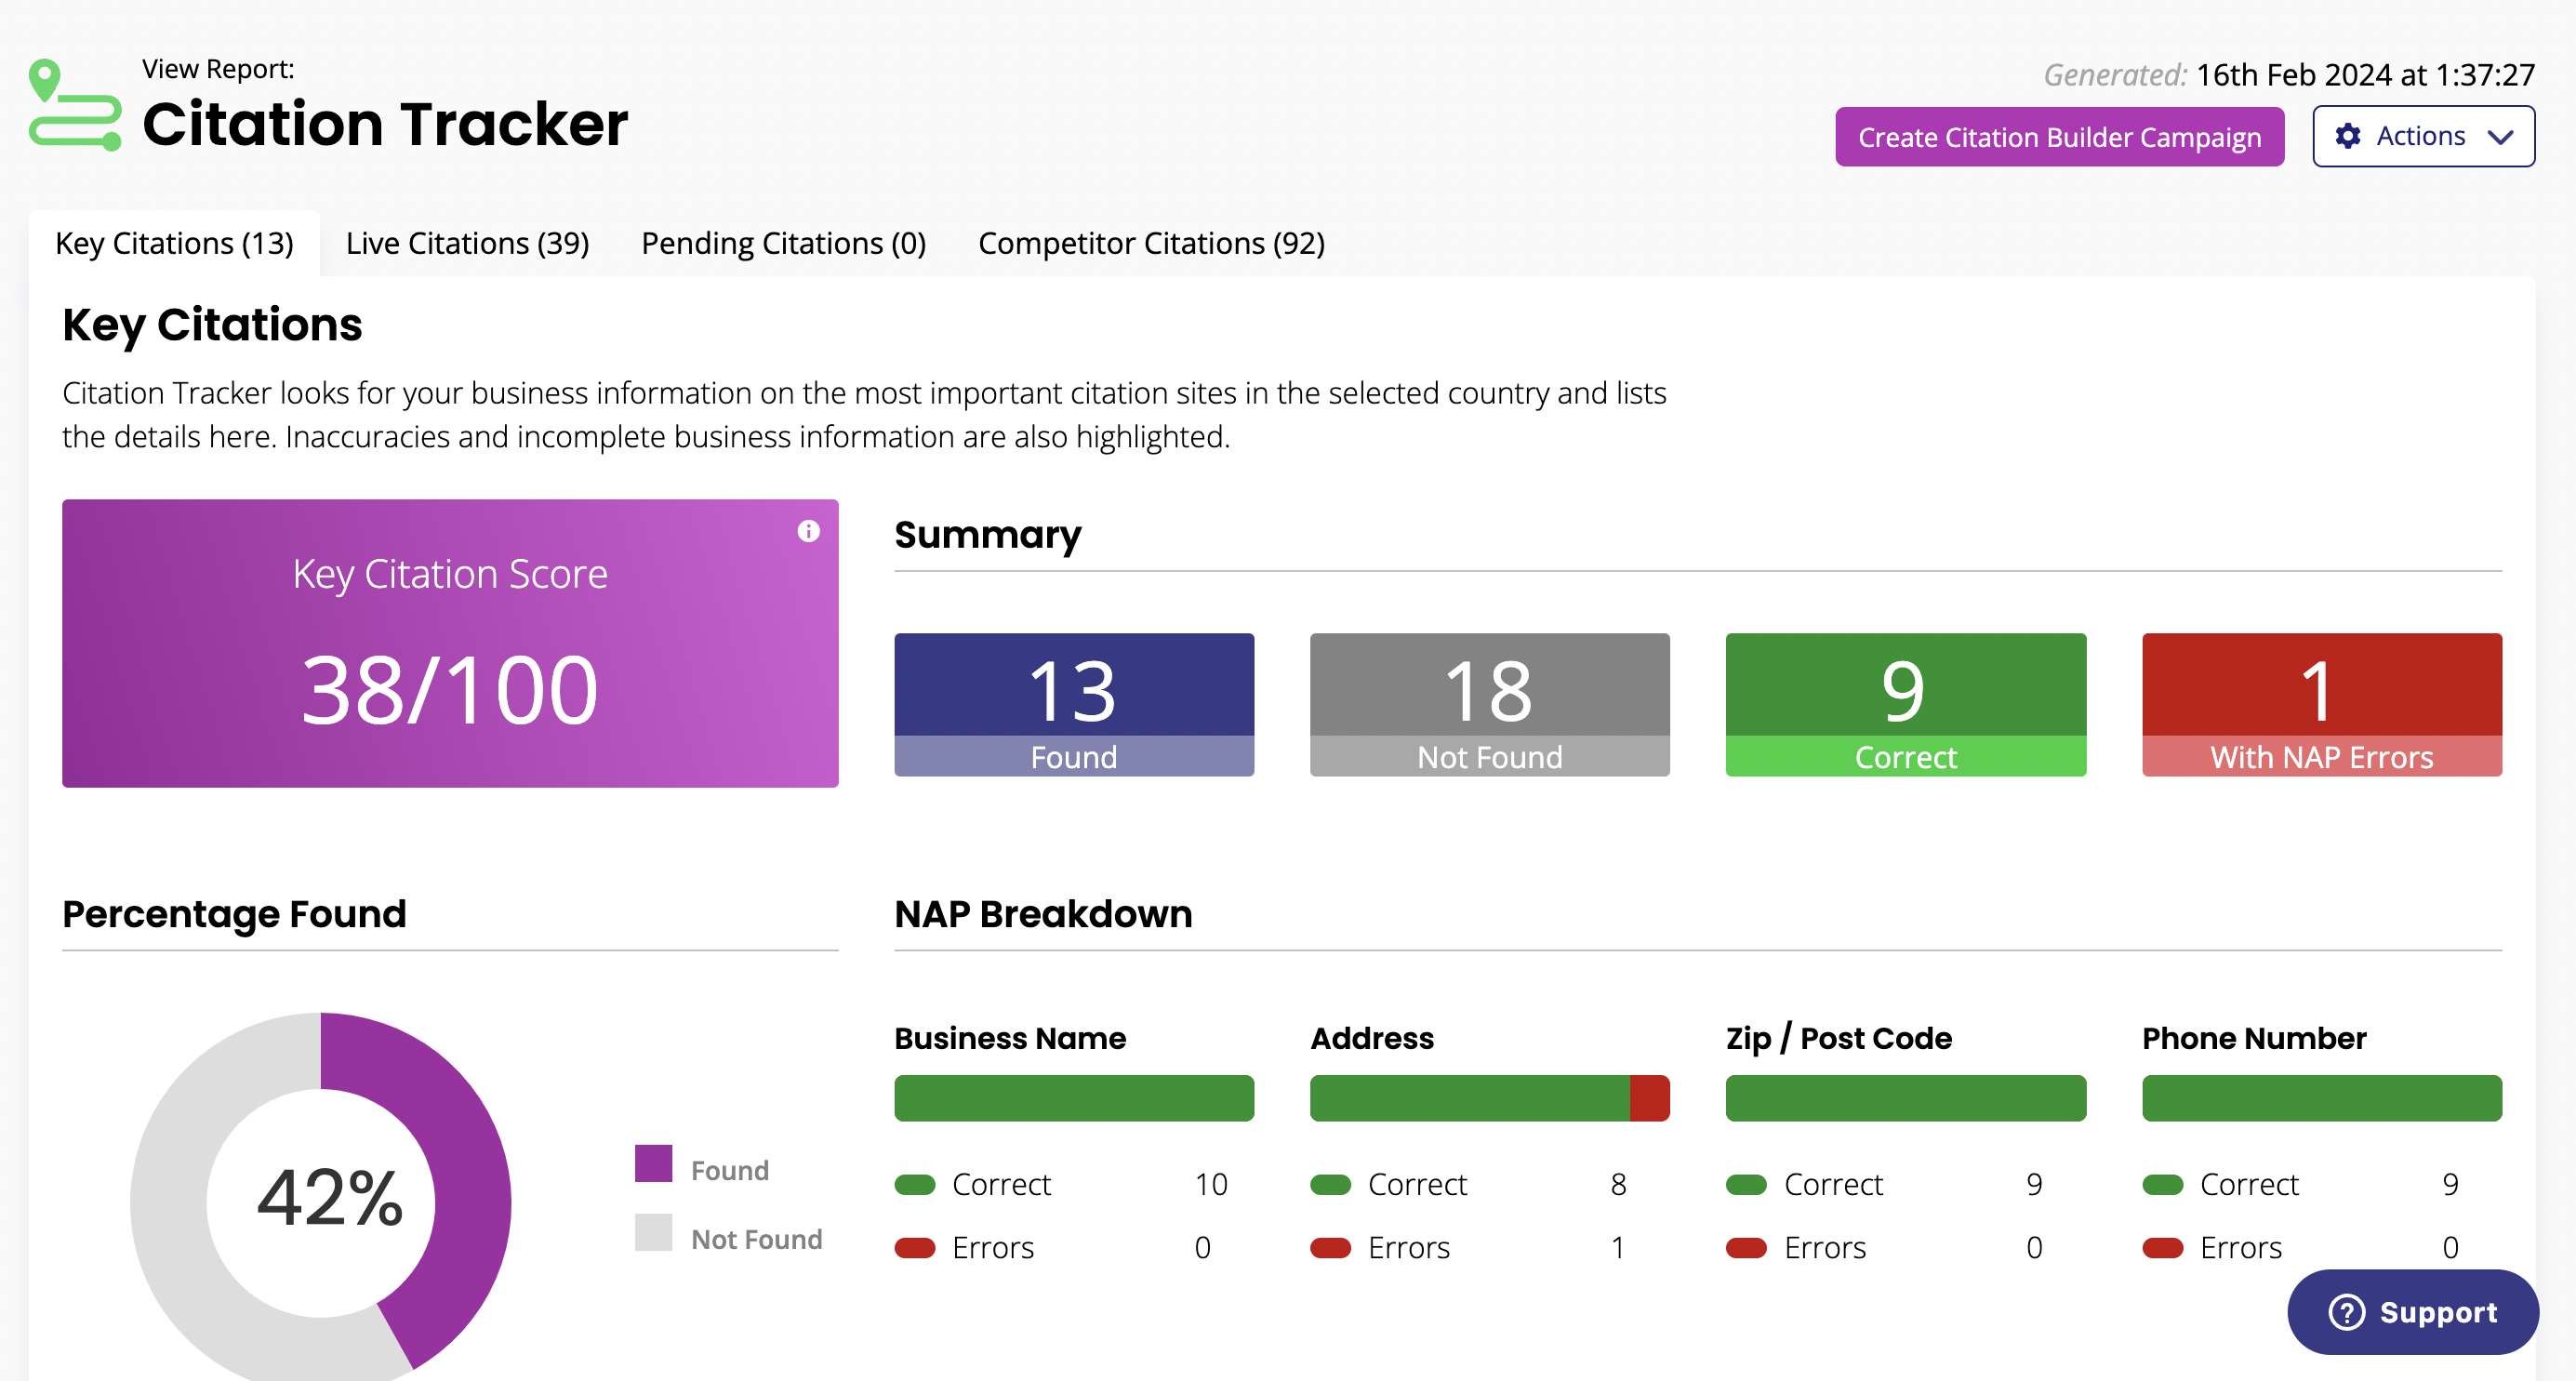Select the Pending Citations (0) tab
Screen dimensions: 2576x1381
783,243
